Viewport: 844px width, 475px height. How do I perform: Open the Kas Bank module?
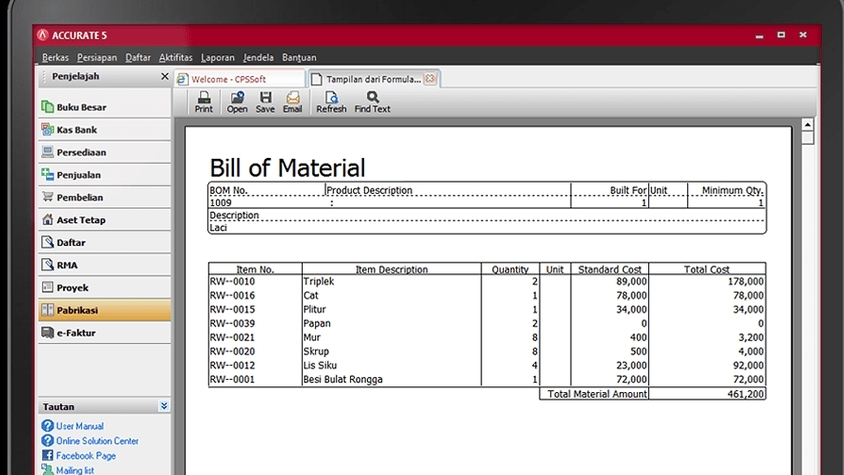tap(104, 130)
